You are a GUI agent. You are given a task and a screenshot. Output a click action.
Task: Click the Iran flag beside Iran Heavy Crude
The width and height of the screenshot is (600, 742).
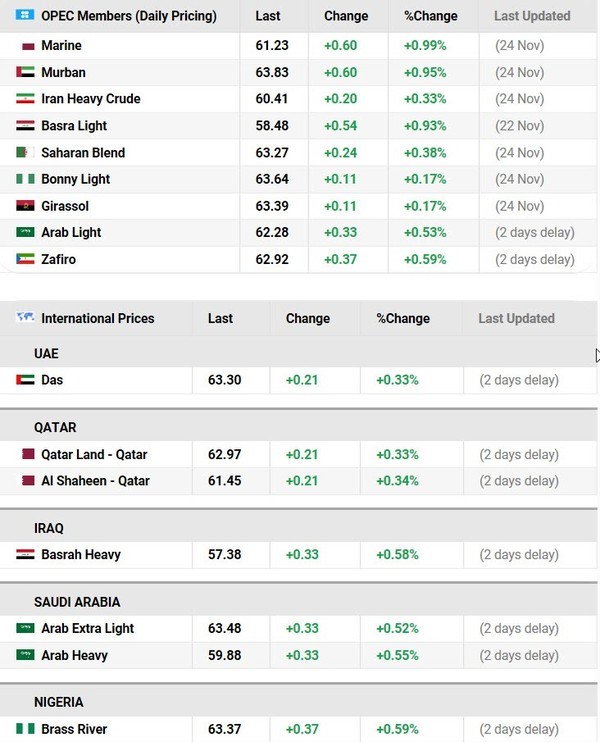tap(26, 99)
